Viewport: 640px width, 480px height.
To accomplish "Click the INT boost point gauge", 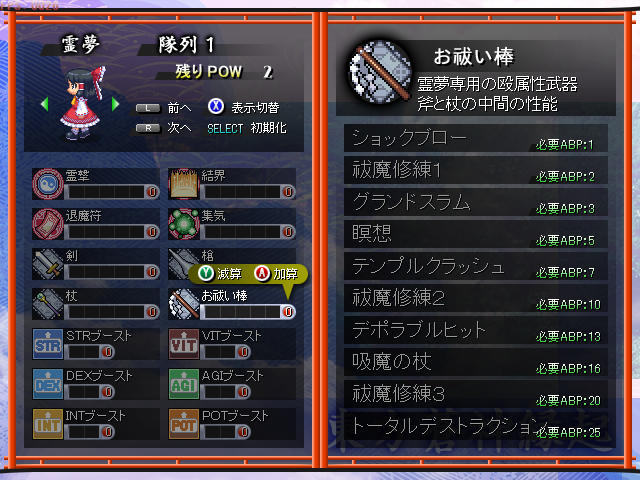I will pos(89,431).
